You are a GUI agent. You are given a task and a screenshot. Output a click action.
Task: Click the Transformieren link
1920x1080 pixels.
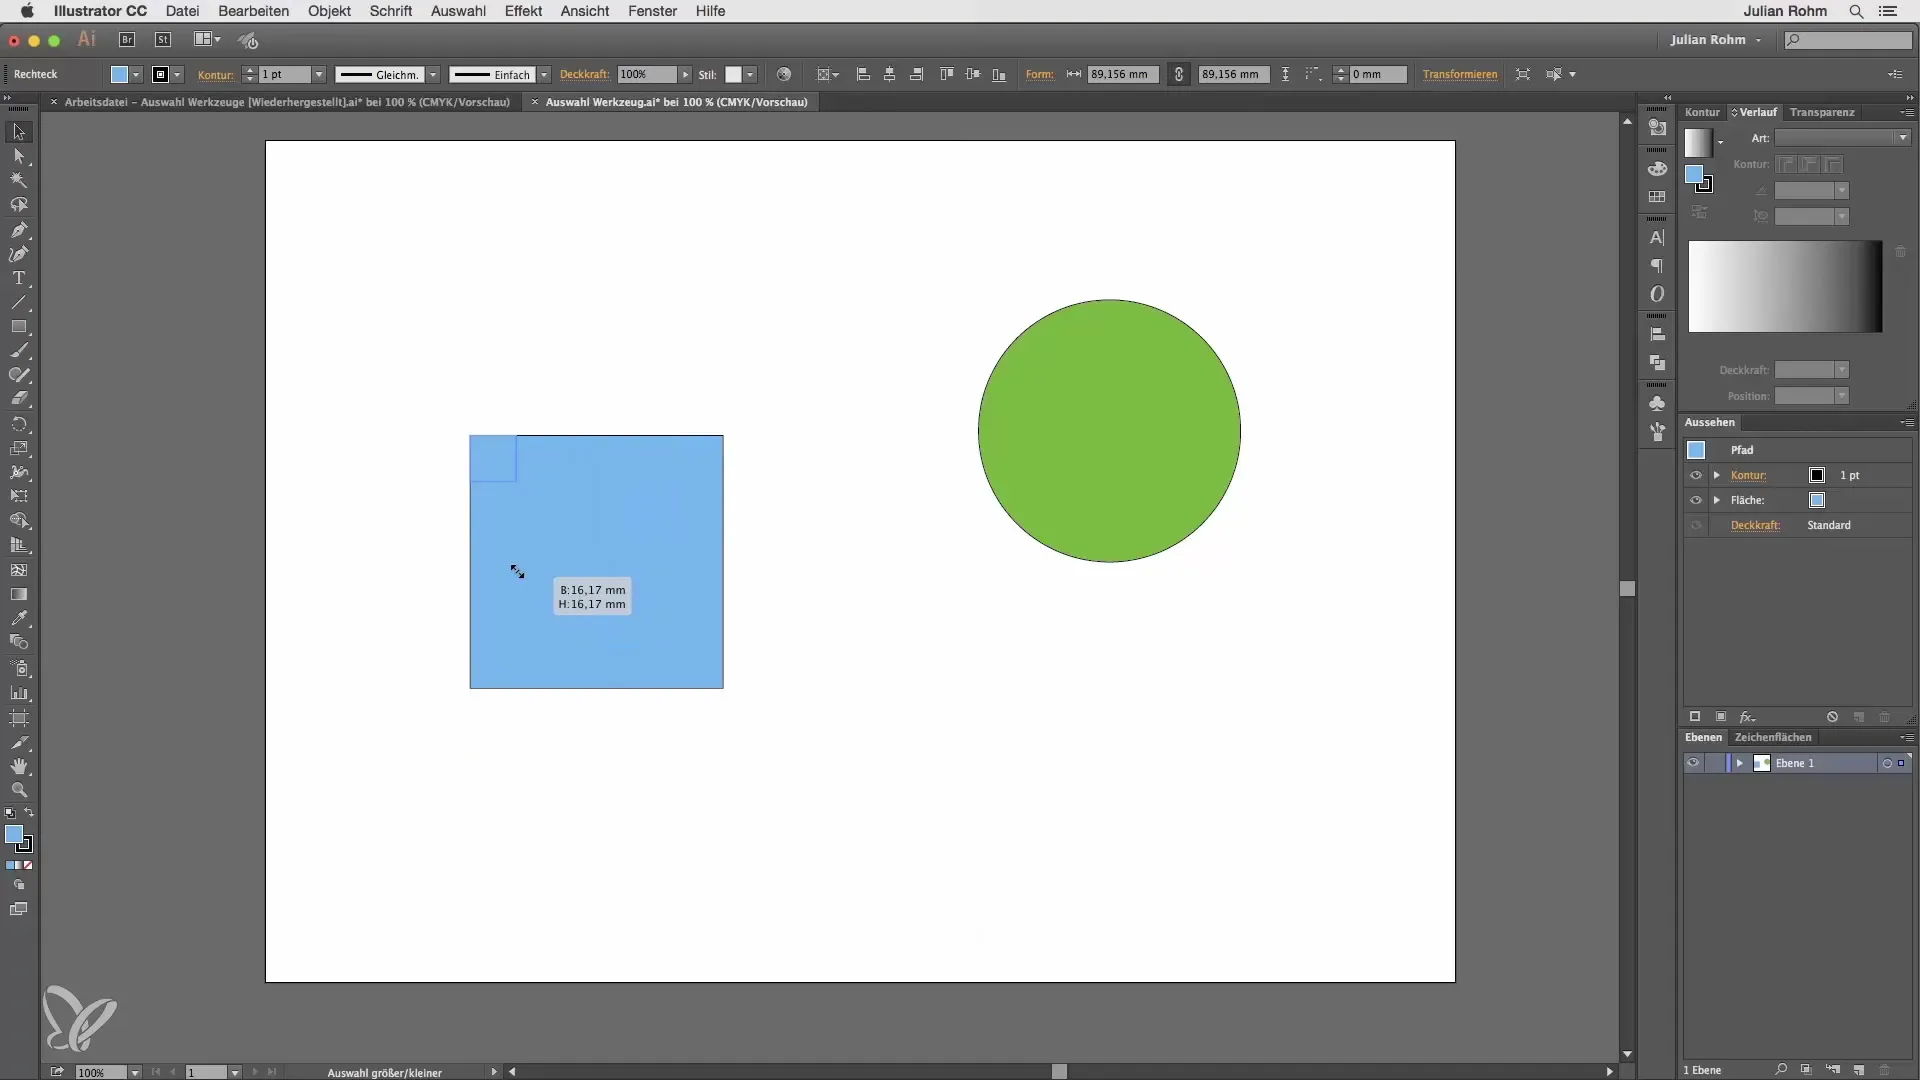[1460, 75]
